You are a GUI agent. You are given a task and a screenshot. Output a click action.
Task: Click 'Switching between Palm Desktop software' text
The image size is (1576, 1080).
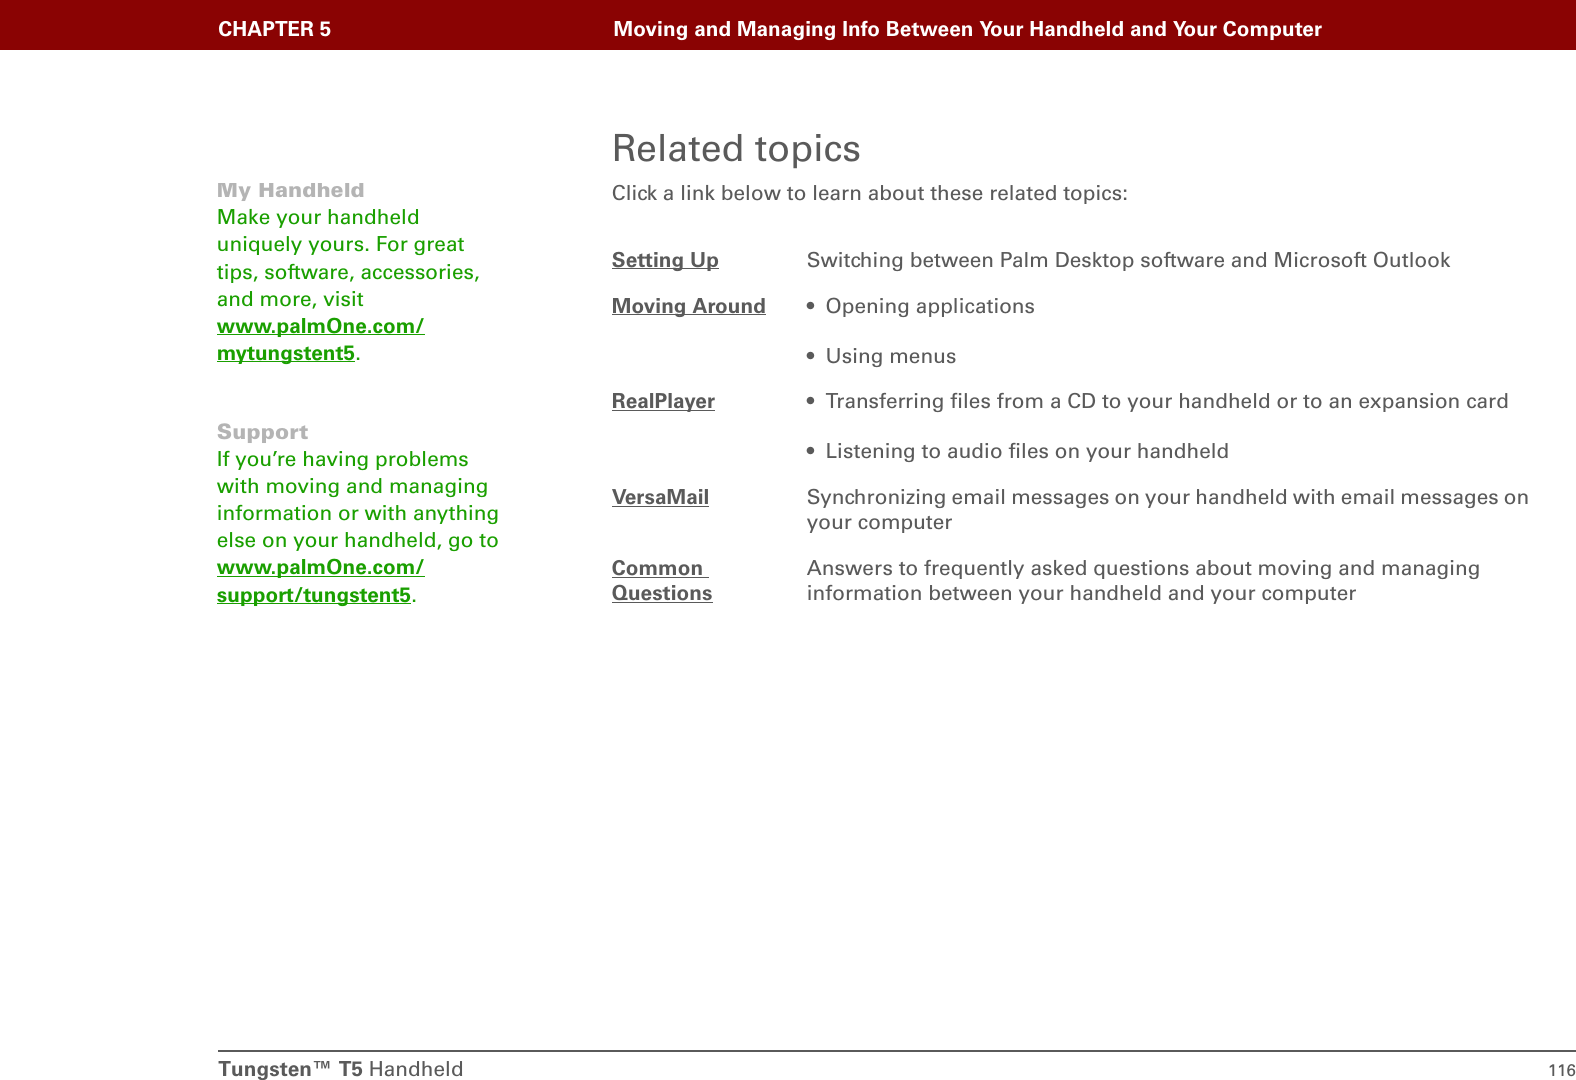1128,260
